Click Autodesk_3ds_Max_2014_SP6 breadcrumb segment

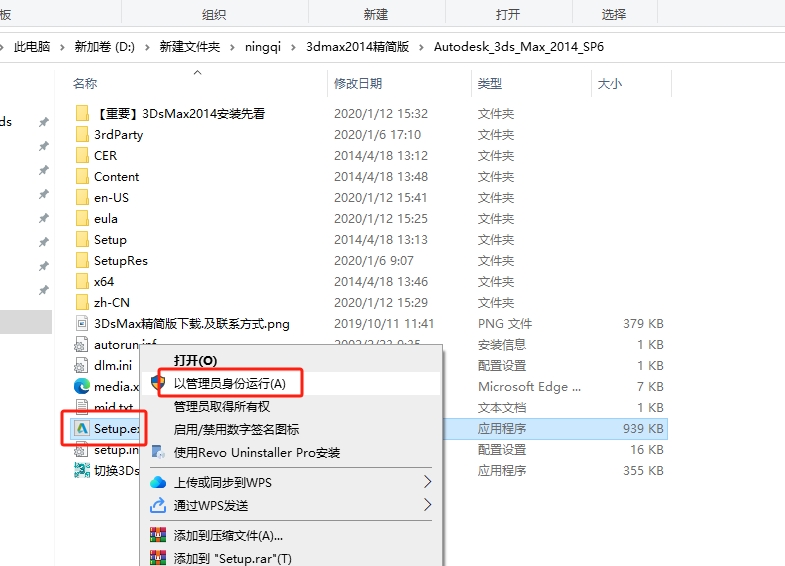tap(519, 47)
